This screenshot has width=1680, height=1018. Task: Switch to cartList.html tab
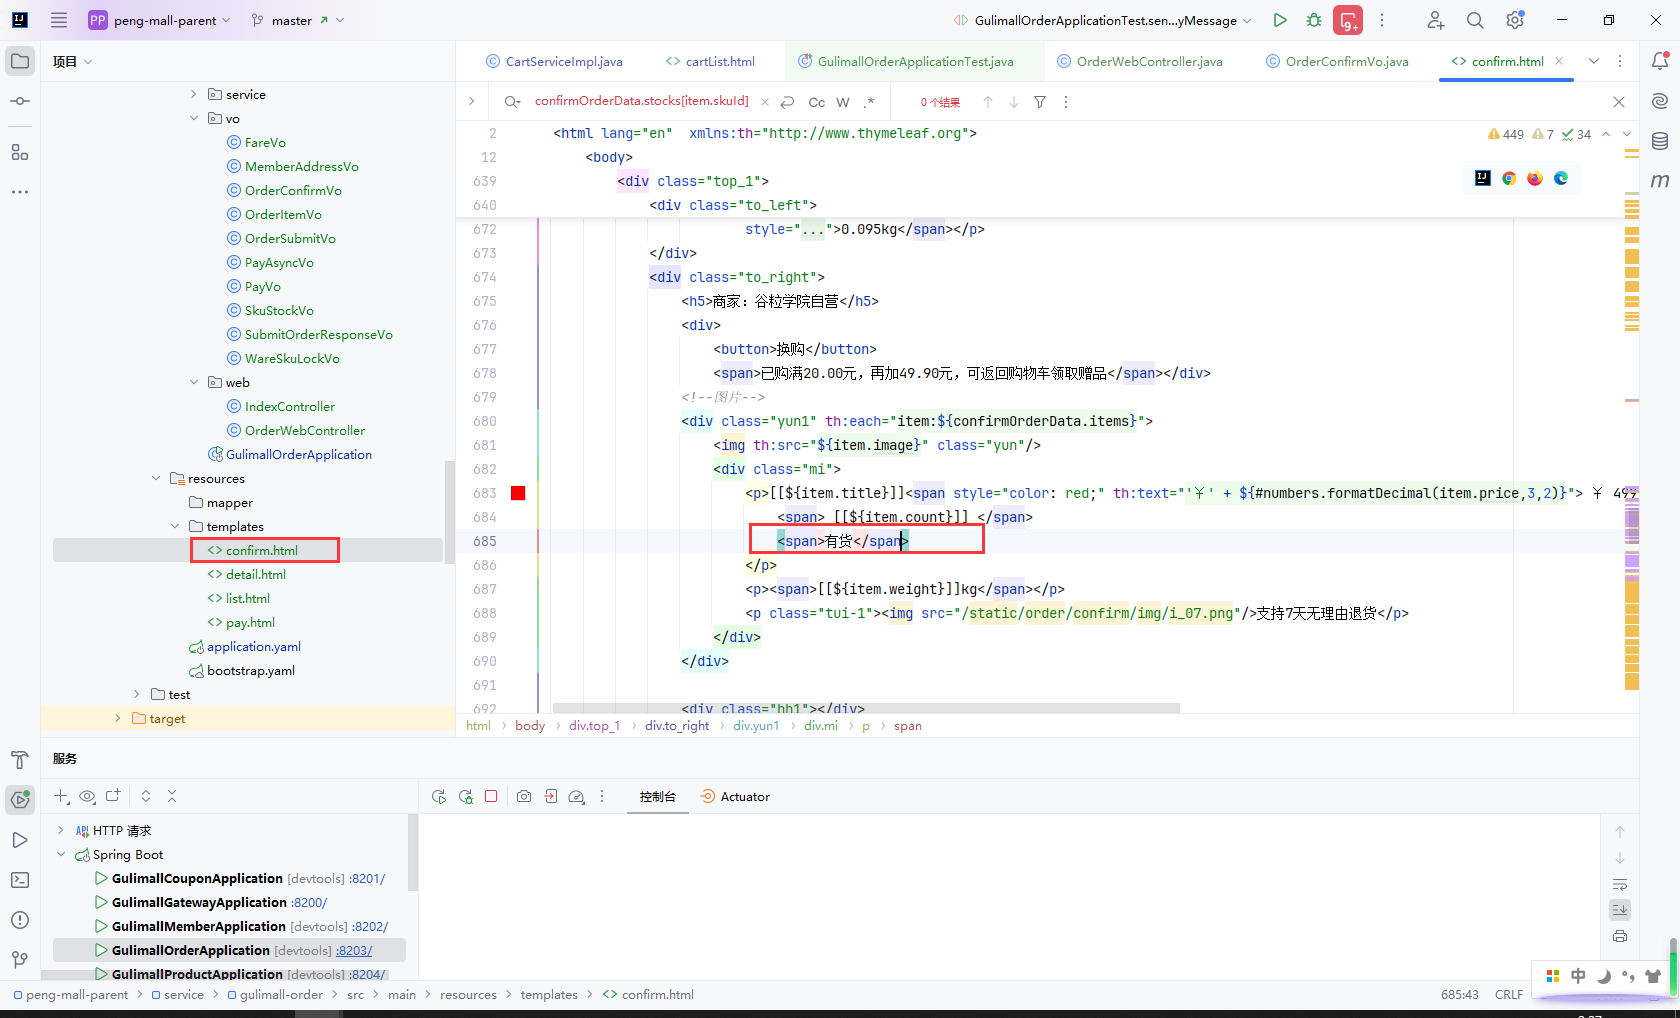click(710, 61)
